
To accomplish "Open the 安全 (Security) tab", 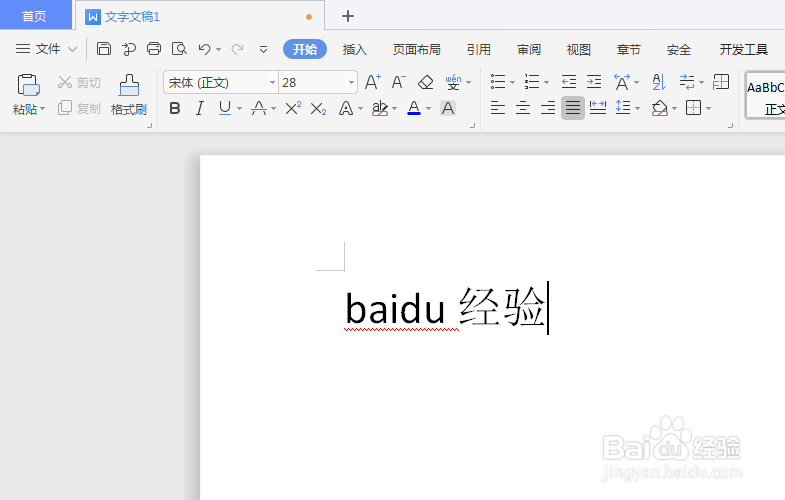I will [679, 49].
